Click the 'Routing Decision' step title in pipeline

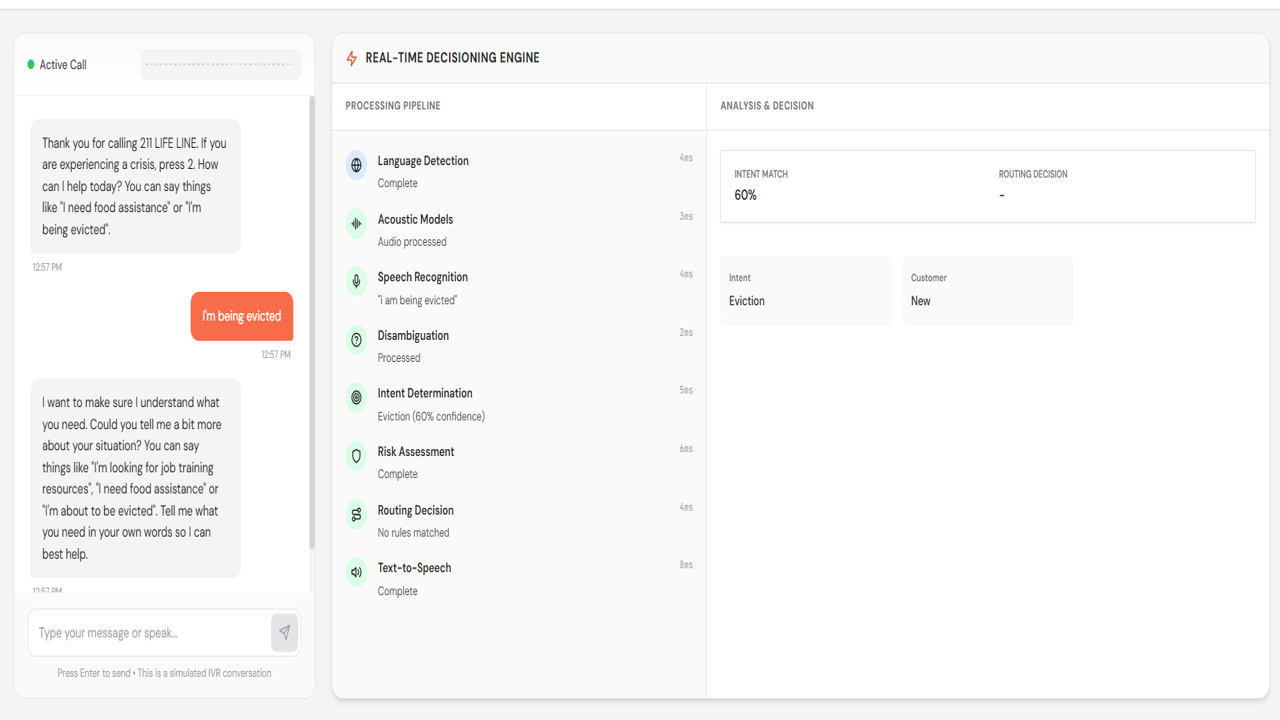pyautogui.click(x=416, y=510)
